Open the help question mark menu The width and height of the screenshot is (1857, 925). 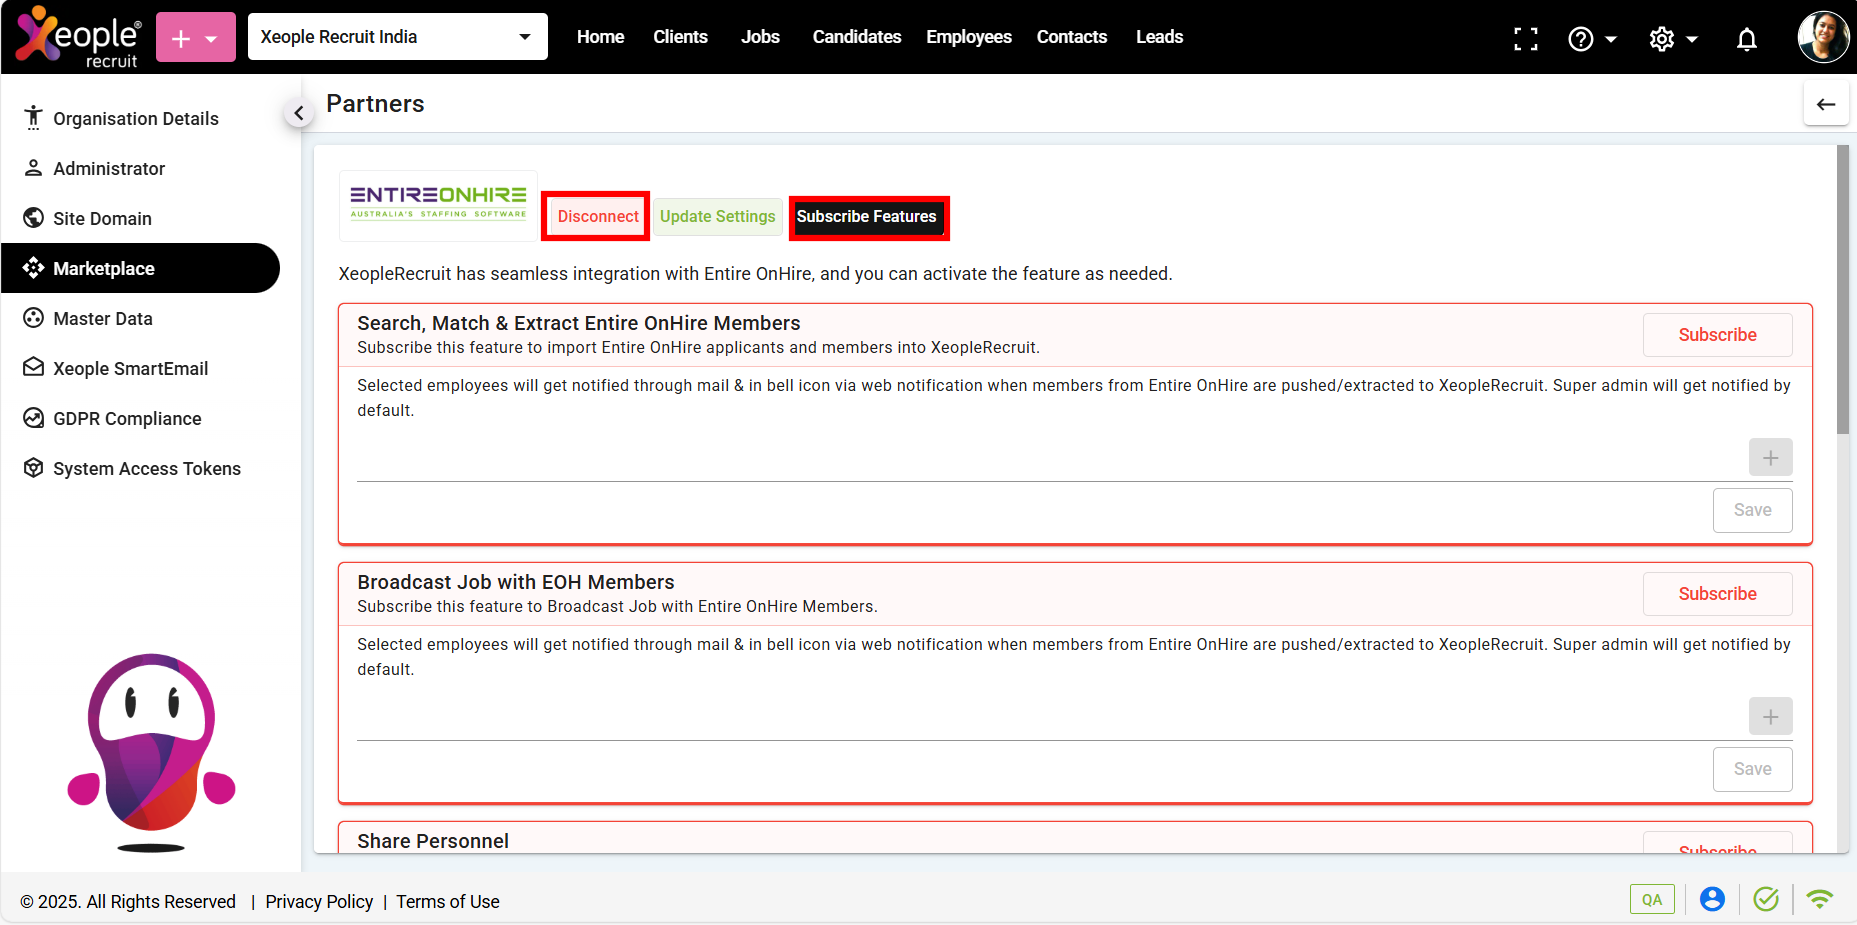(x=1592, y=39)
